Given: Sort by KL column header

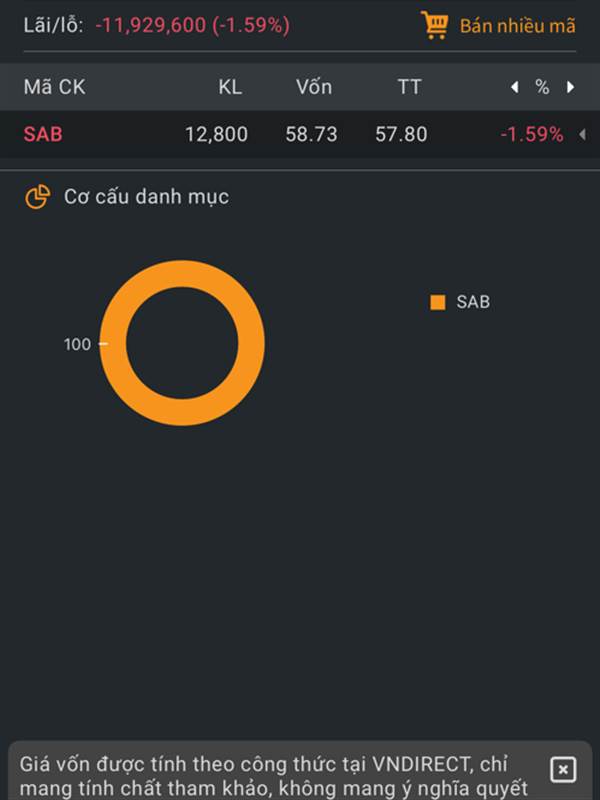Looking at the screenshot, I should point(230,87).
